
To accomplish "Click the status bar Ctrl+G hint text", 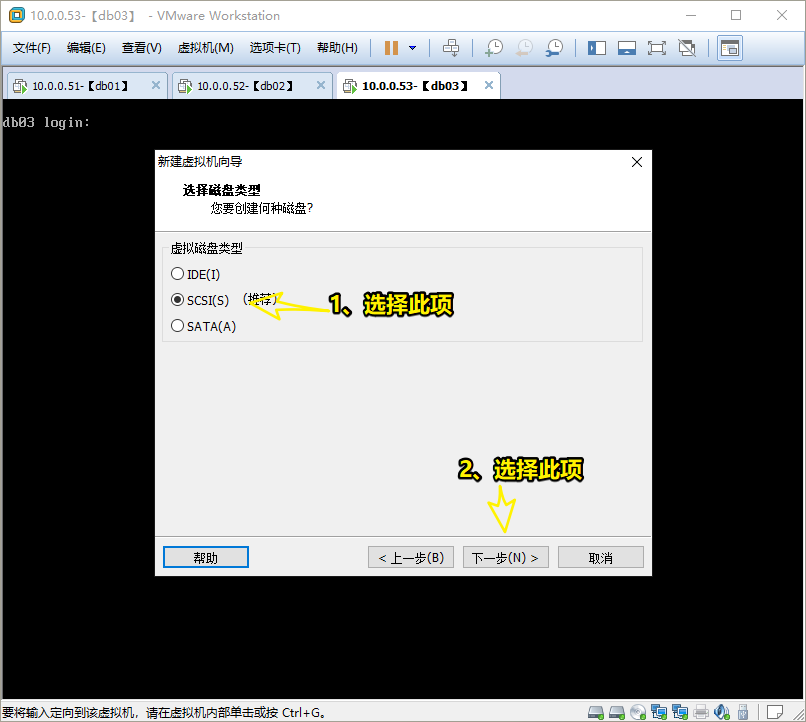I will pos(163,713).
